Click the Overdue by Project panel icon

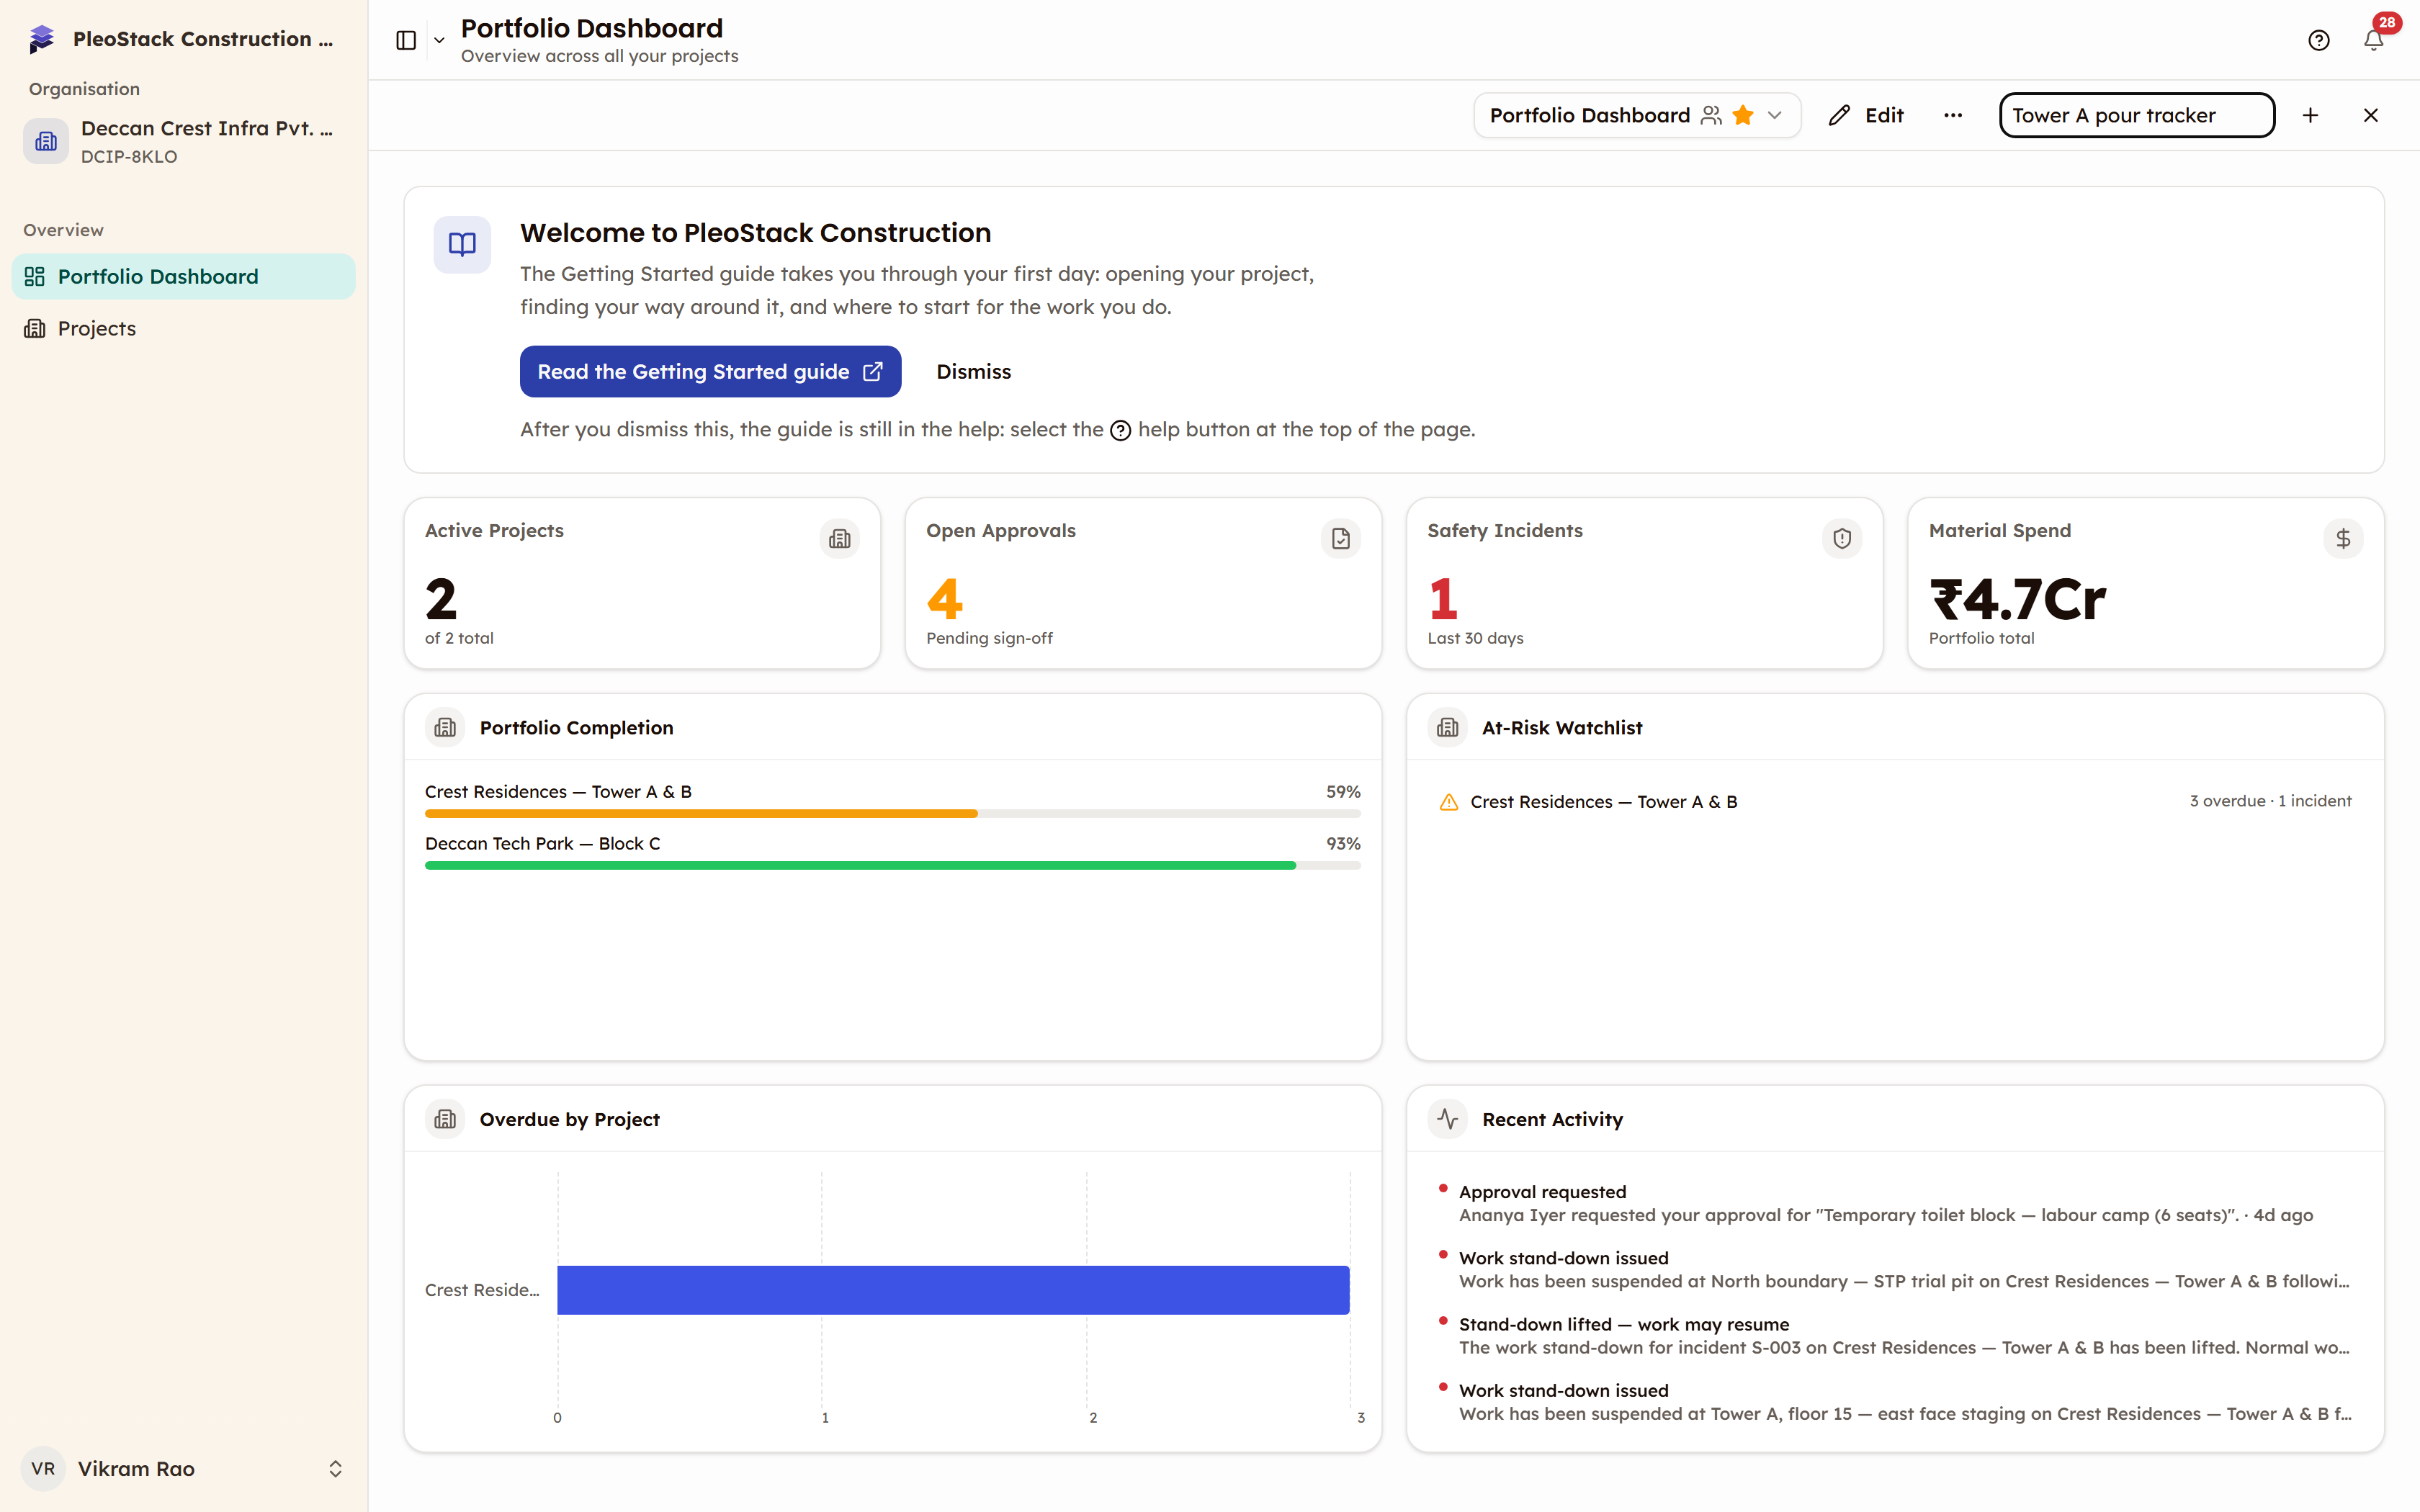tap(445, 1119)
